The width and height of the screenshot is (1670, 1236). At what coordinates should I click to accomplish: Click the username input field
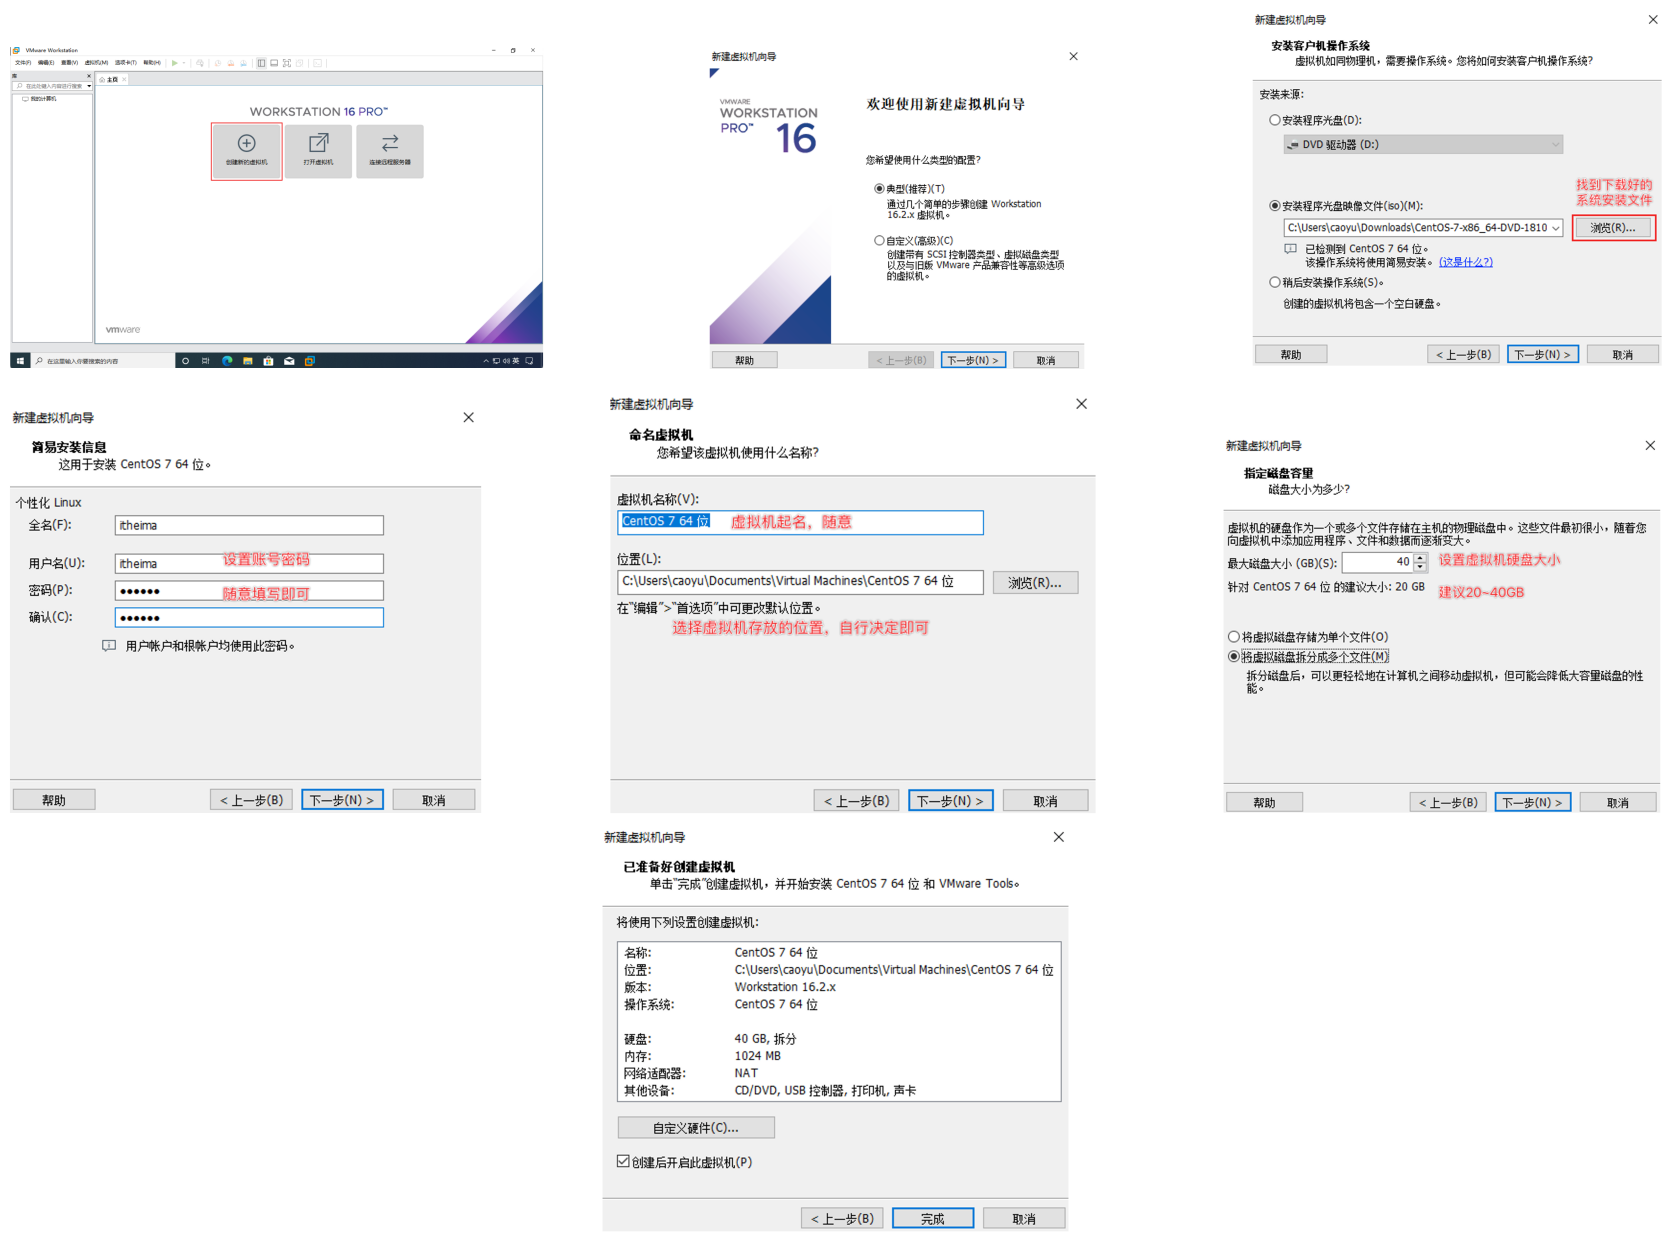click(249, 563)
